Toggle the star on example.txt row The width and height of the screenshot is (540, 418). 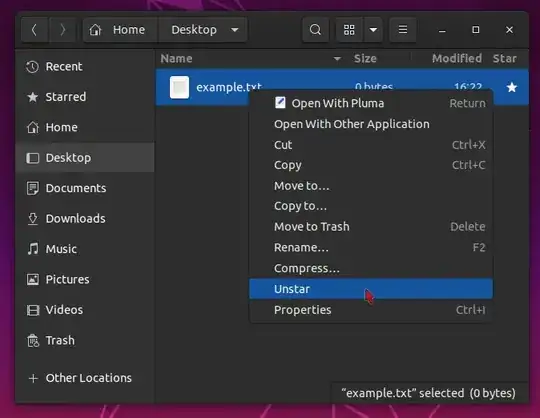(x=512, y=87)
